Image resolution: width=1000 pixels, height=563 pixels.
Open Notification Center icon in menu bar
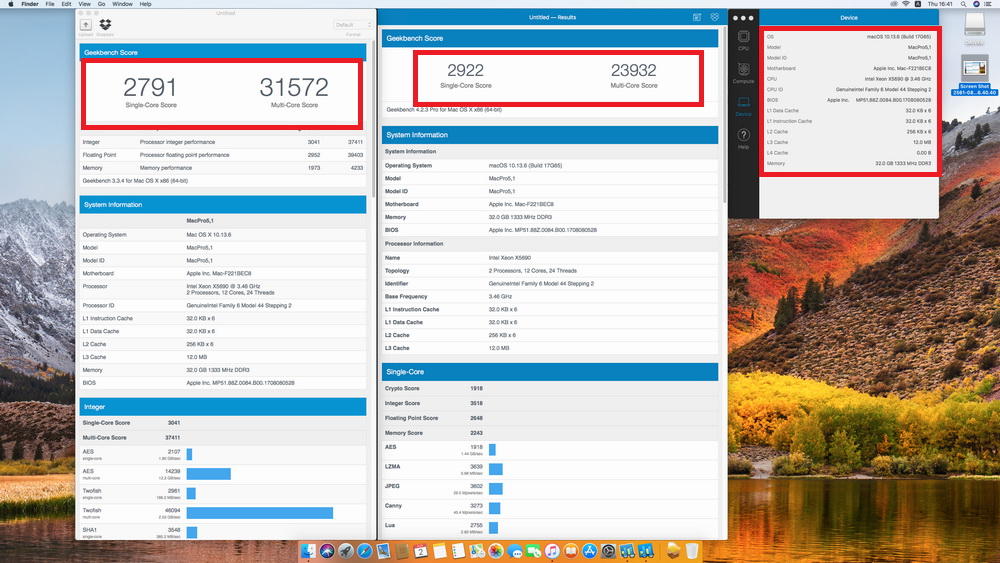(988, 4)
